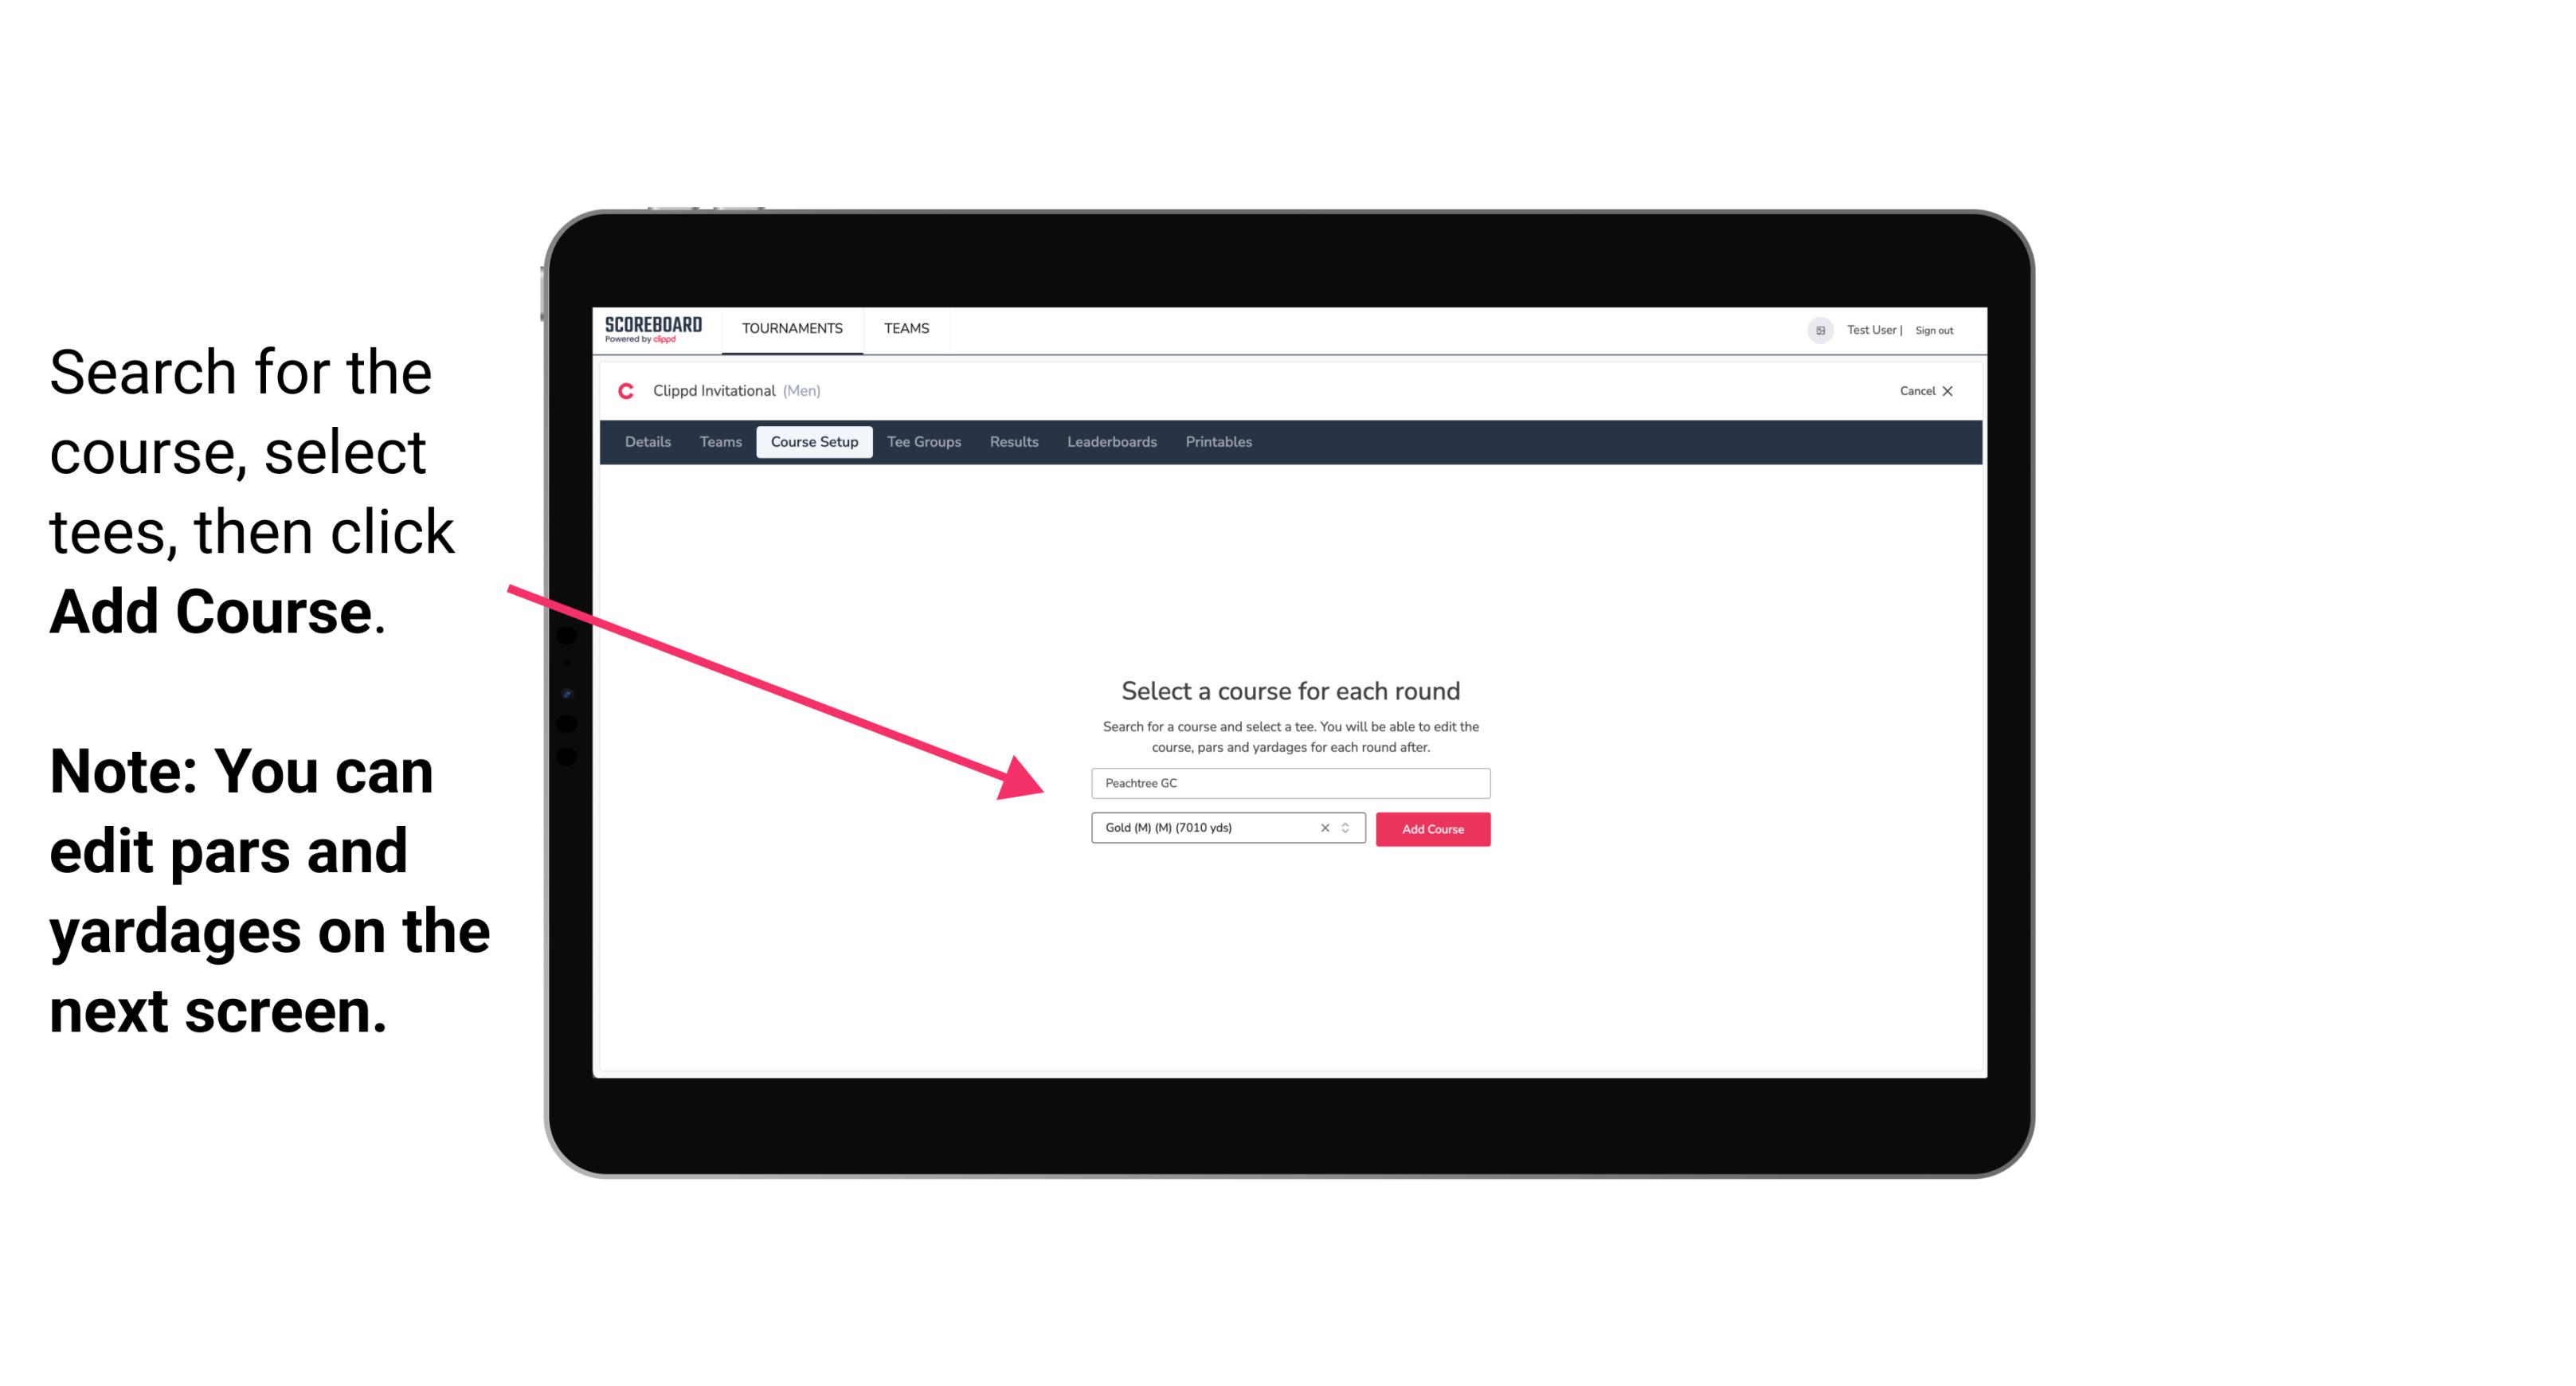Click the Sign out link
2576x1386 pixels.
pos(1933,330)
